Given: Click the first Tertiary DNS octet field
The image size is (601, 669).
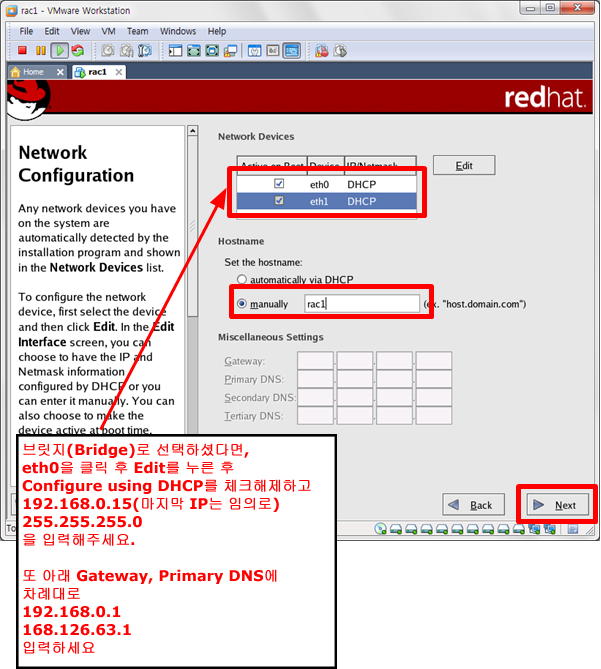Looking at the screenshot, I should point(315,416).
